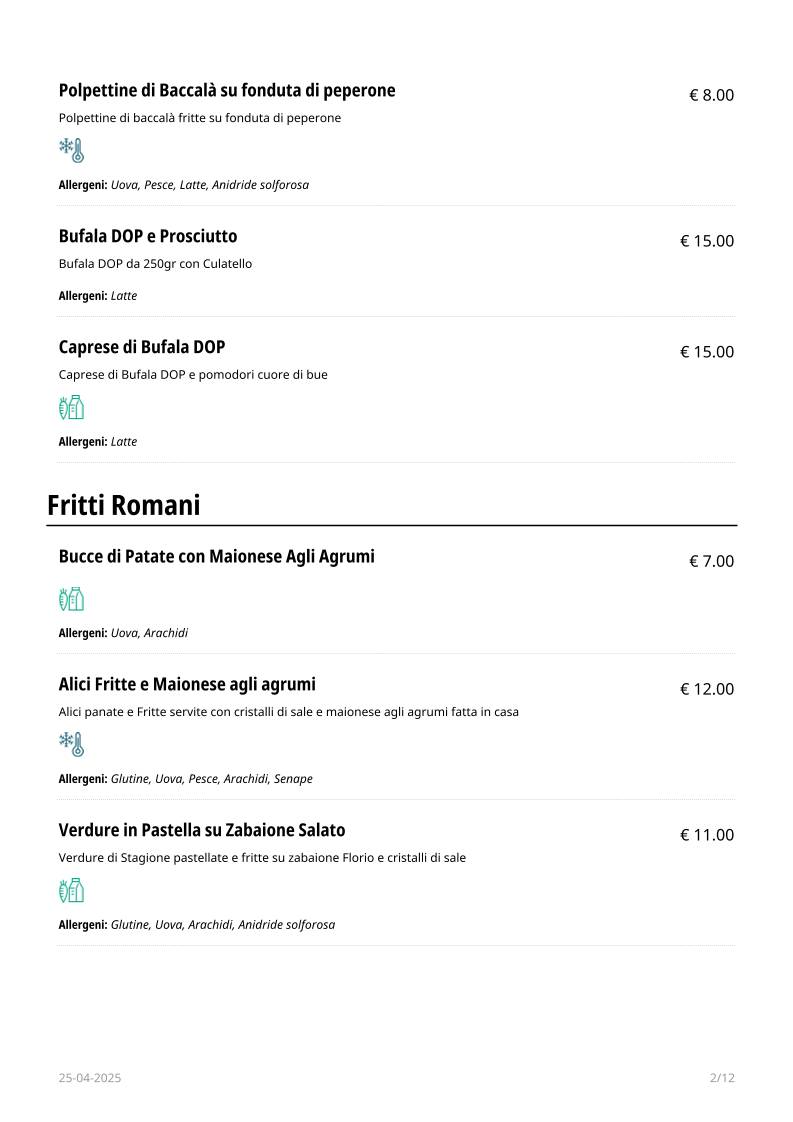Select Polpettine di Baccalà su fonduta title
The image size is (793, 1122).
pyautogui.click(x=227, y=90)
